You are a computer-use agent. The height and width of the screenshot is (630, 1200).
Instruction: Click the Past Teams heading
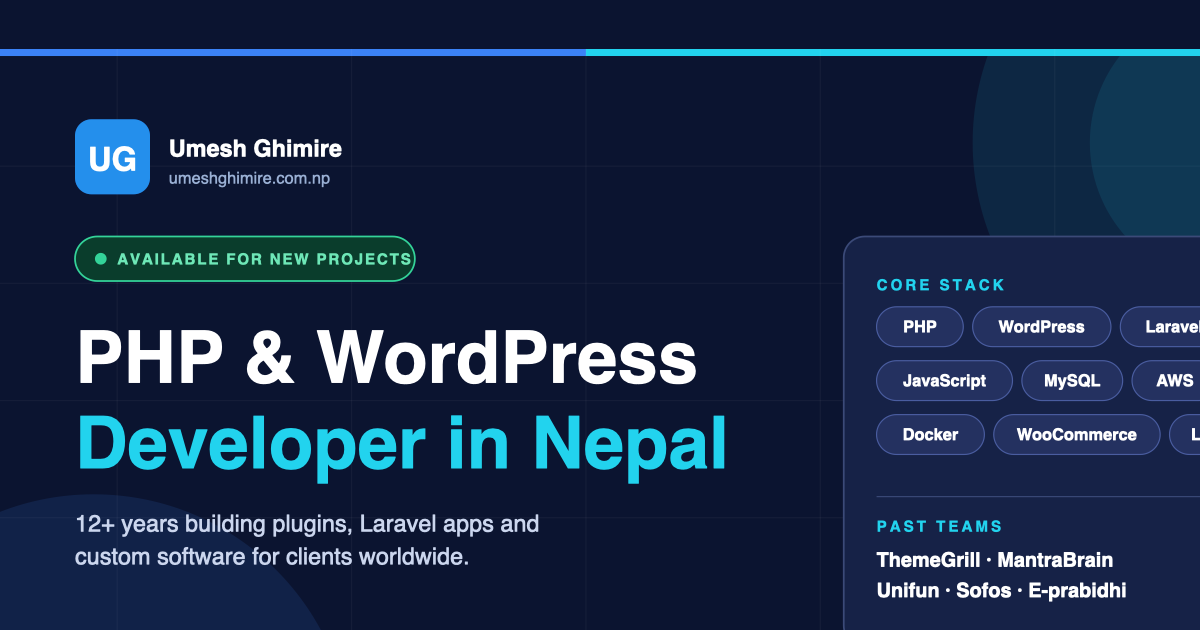[940, 526]
